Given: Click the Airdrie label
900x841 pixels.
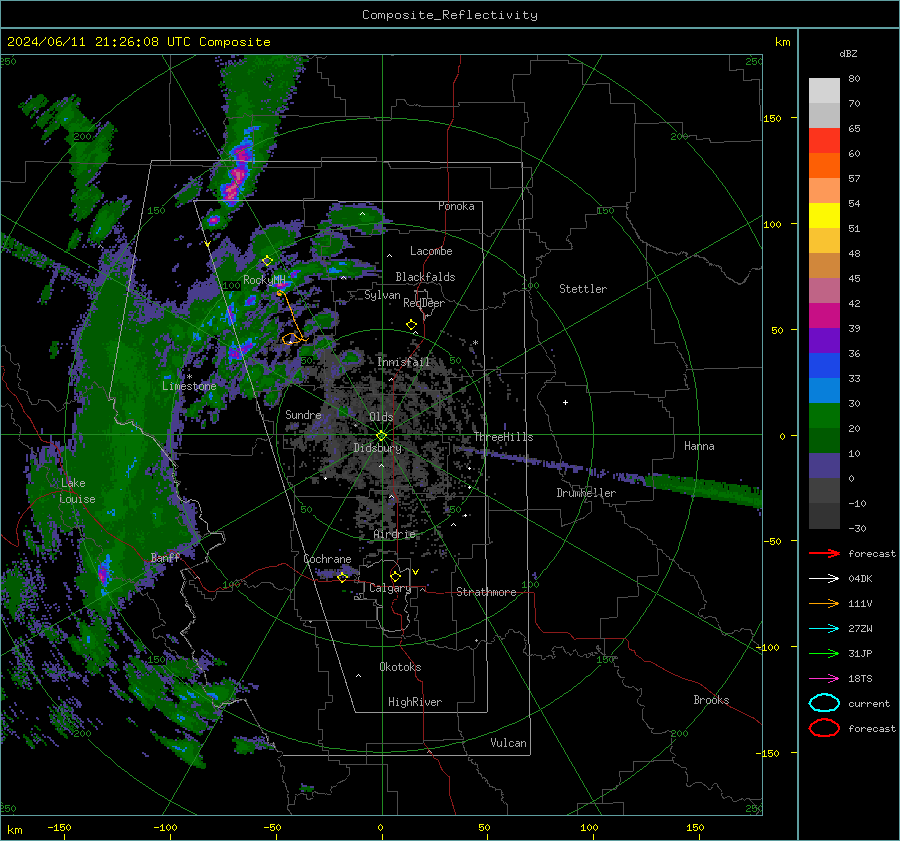Looking at the screenshot, I should point(394,534).
